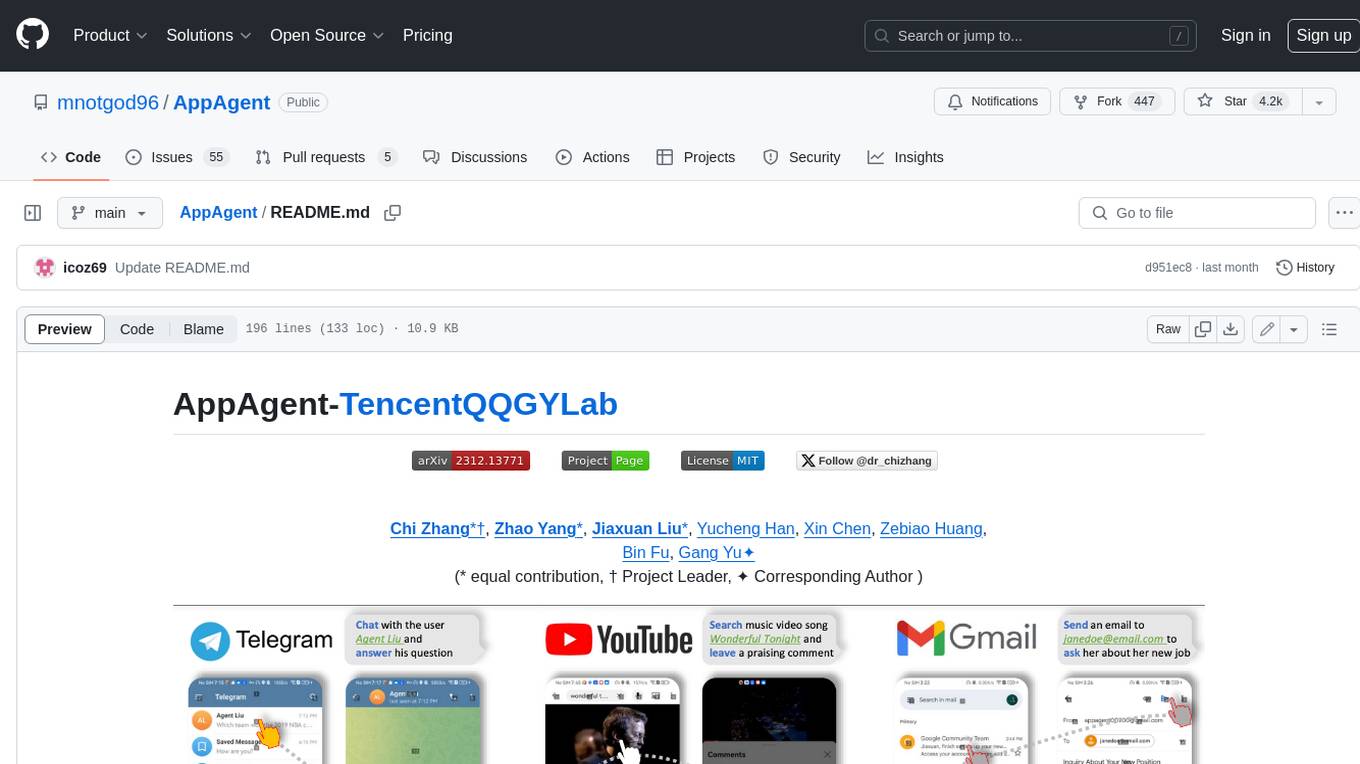
Task: Go to the GitHub homepage via the logo
Action: (x=32, y=35)
